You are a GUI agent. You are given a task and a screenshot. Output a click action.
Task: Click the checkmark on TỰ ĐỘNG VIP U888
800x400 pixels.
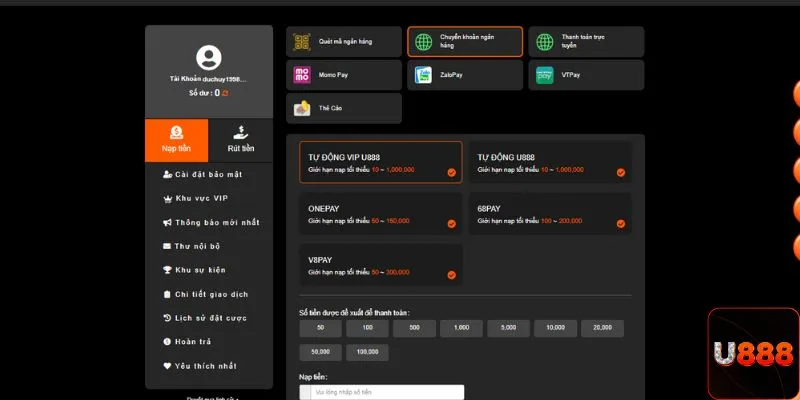tap(452, 173)
